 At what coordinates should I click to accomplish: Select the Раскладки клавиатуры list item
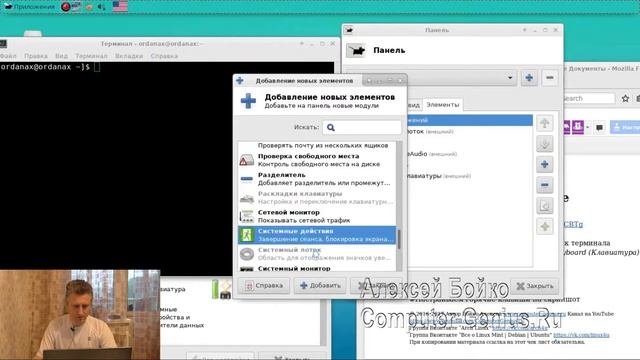317,198
